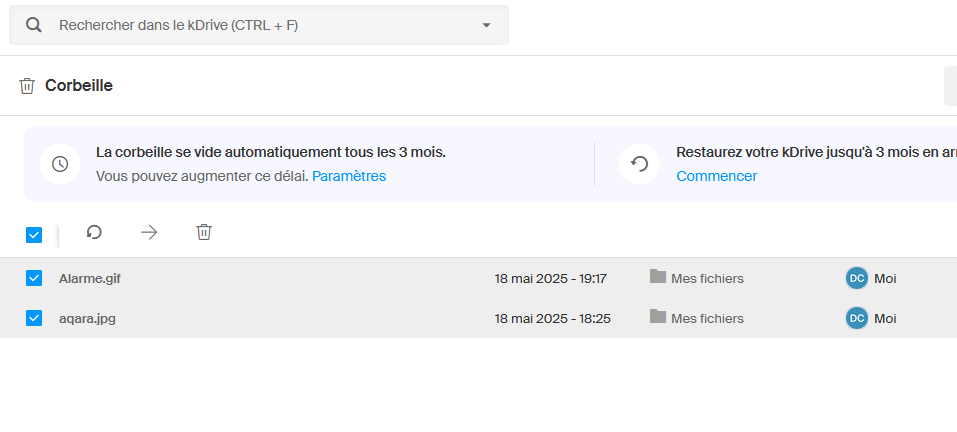Click the permanently delete trash icon
957x432 pixels.
click(204, 232)
